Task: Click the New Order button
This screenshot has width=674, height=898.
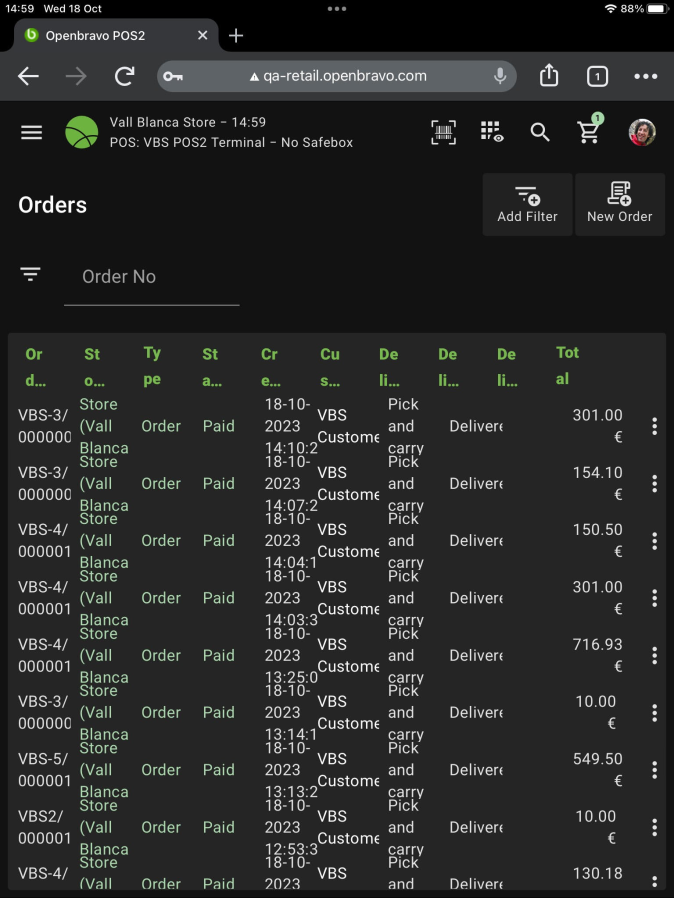Action: pyautogui.click(x=620, y=204)
